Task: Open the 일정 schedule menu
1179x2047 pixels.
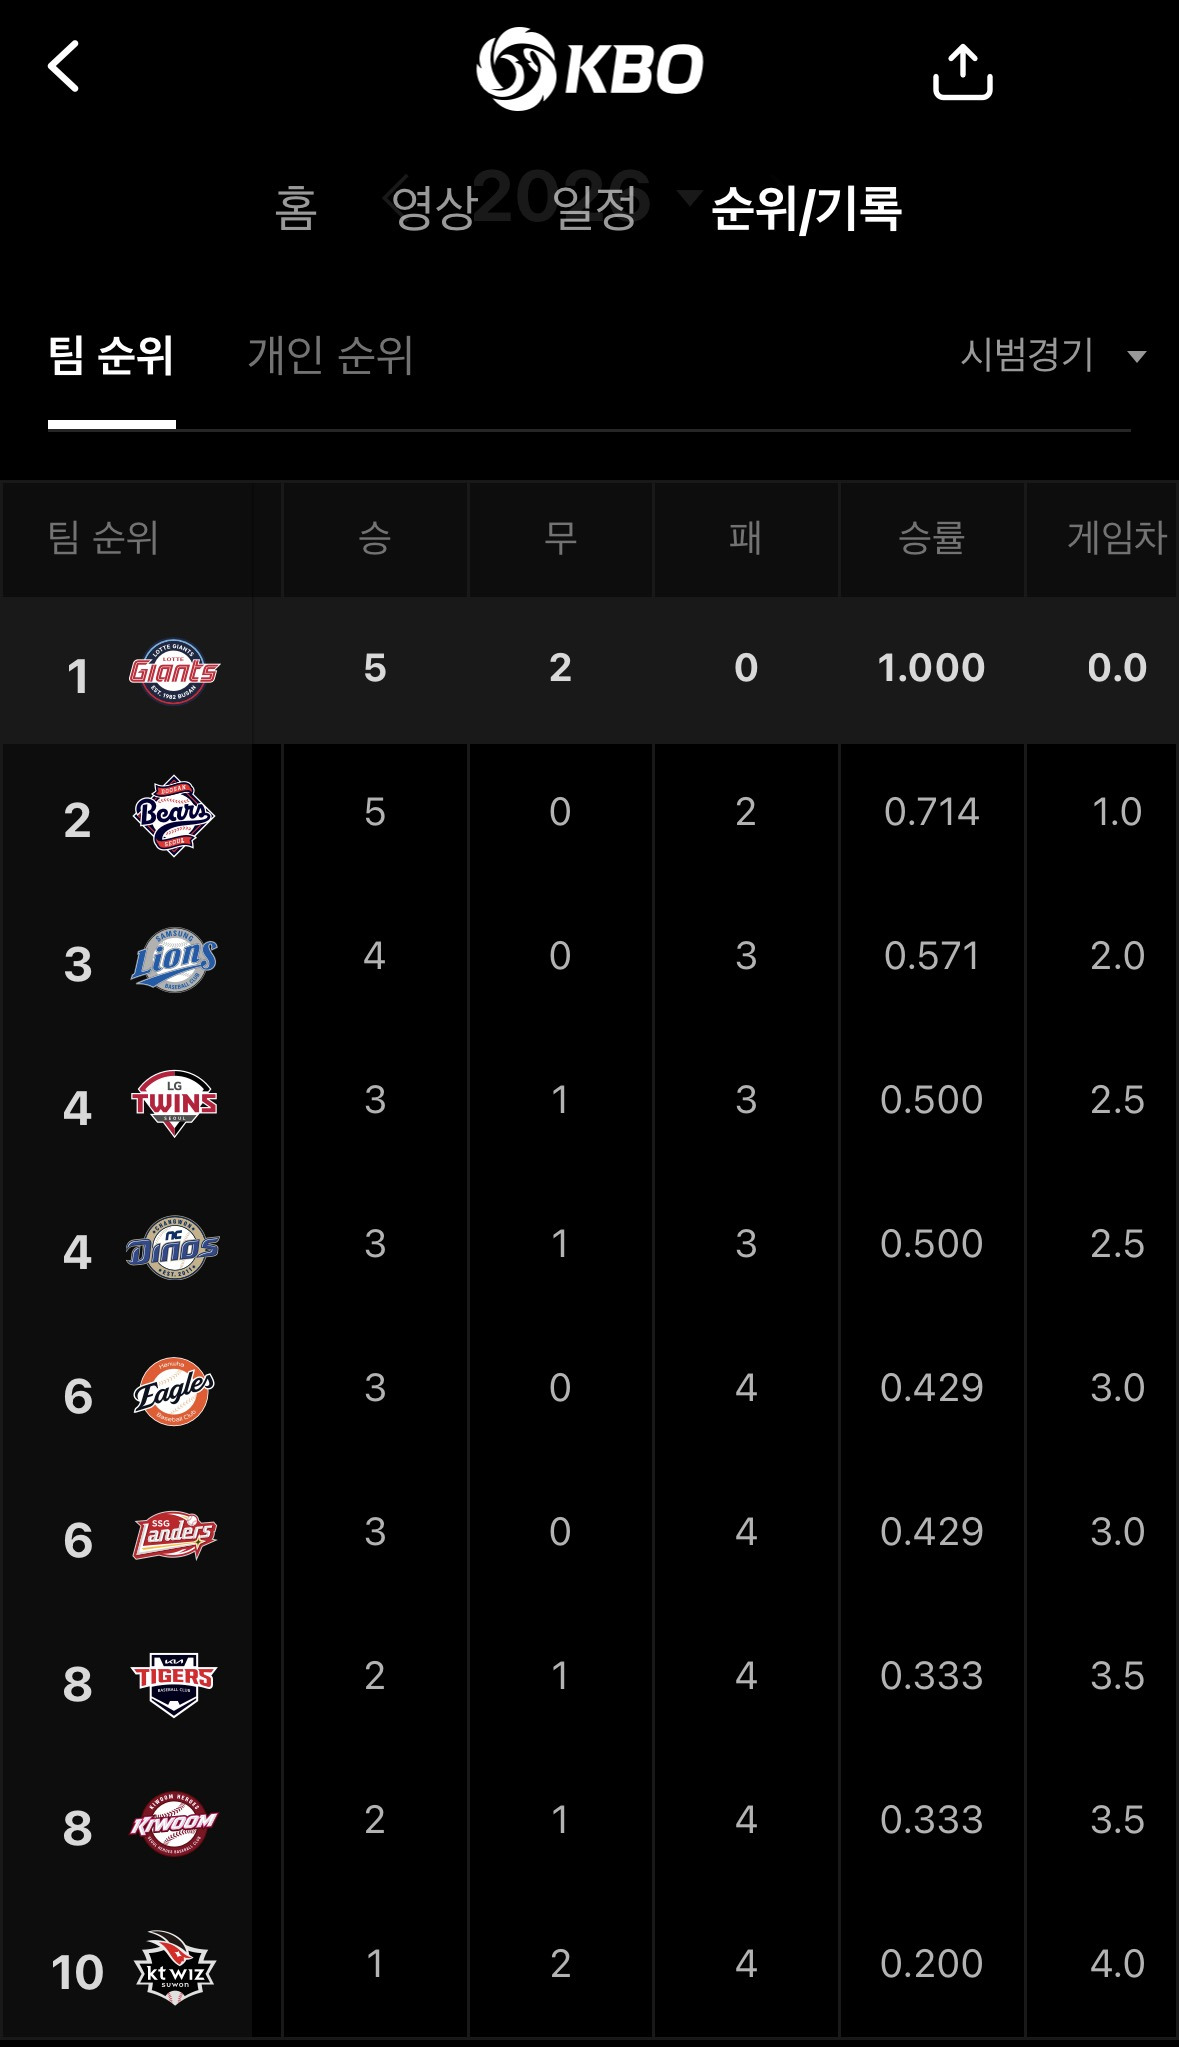Action: tap(596, 209)
